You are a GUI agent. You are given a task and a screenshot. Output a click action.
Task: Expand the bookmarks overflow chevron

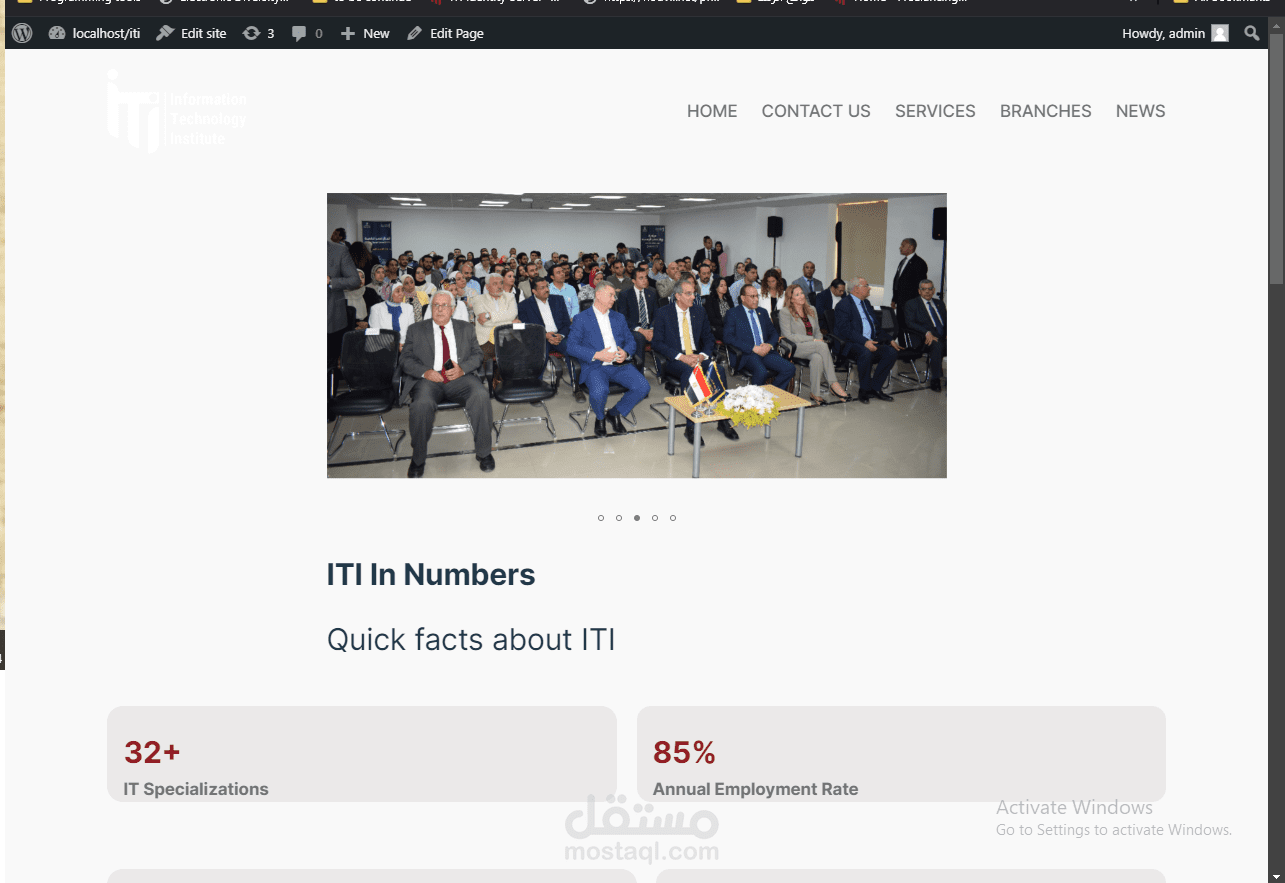coord(1134,2)
